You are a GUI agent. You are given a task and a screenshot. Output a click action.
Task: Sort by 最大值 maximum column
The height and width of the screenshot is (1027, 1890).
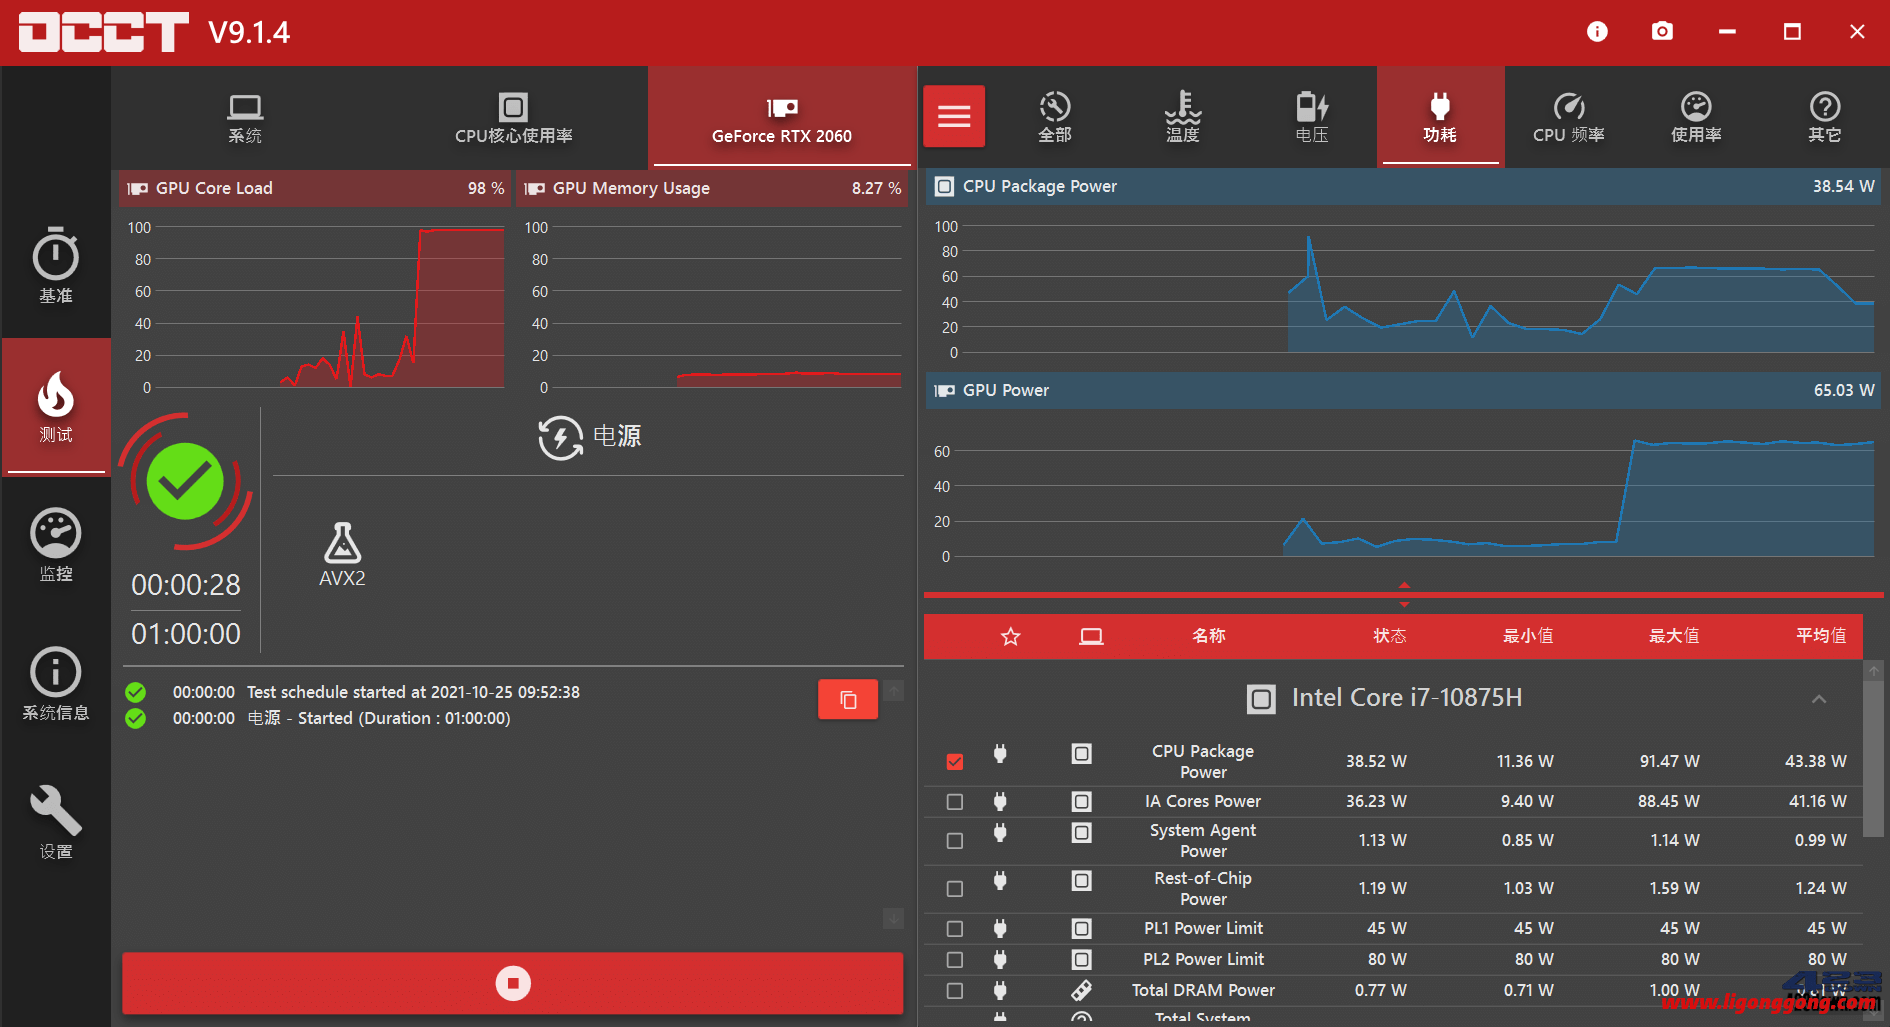tap(1674, 636)
